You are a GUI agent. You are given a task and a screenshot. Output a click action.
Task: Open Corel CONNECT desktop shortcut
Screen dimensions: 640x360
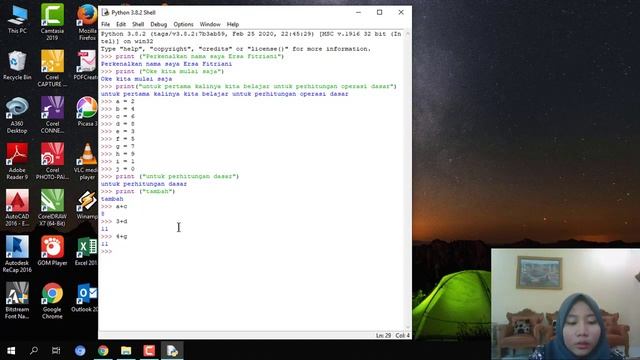[x=52, y=115]
